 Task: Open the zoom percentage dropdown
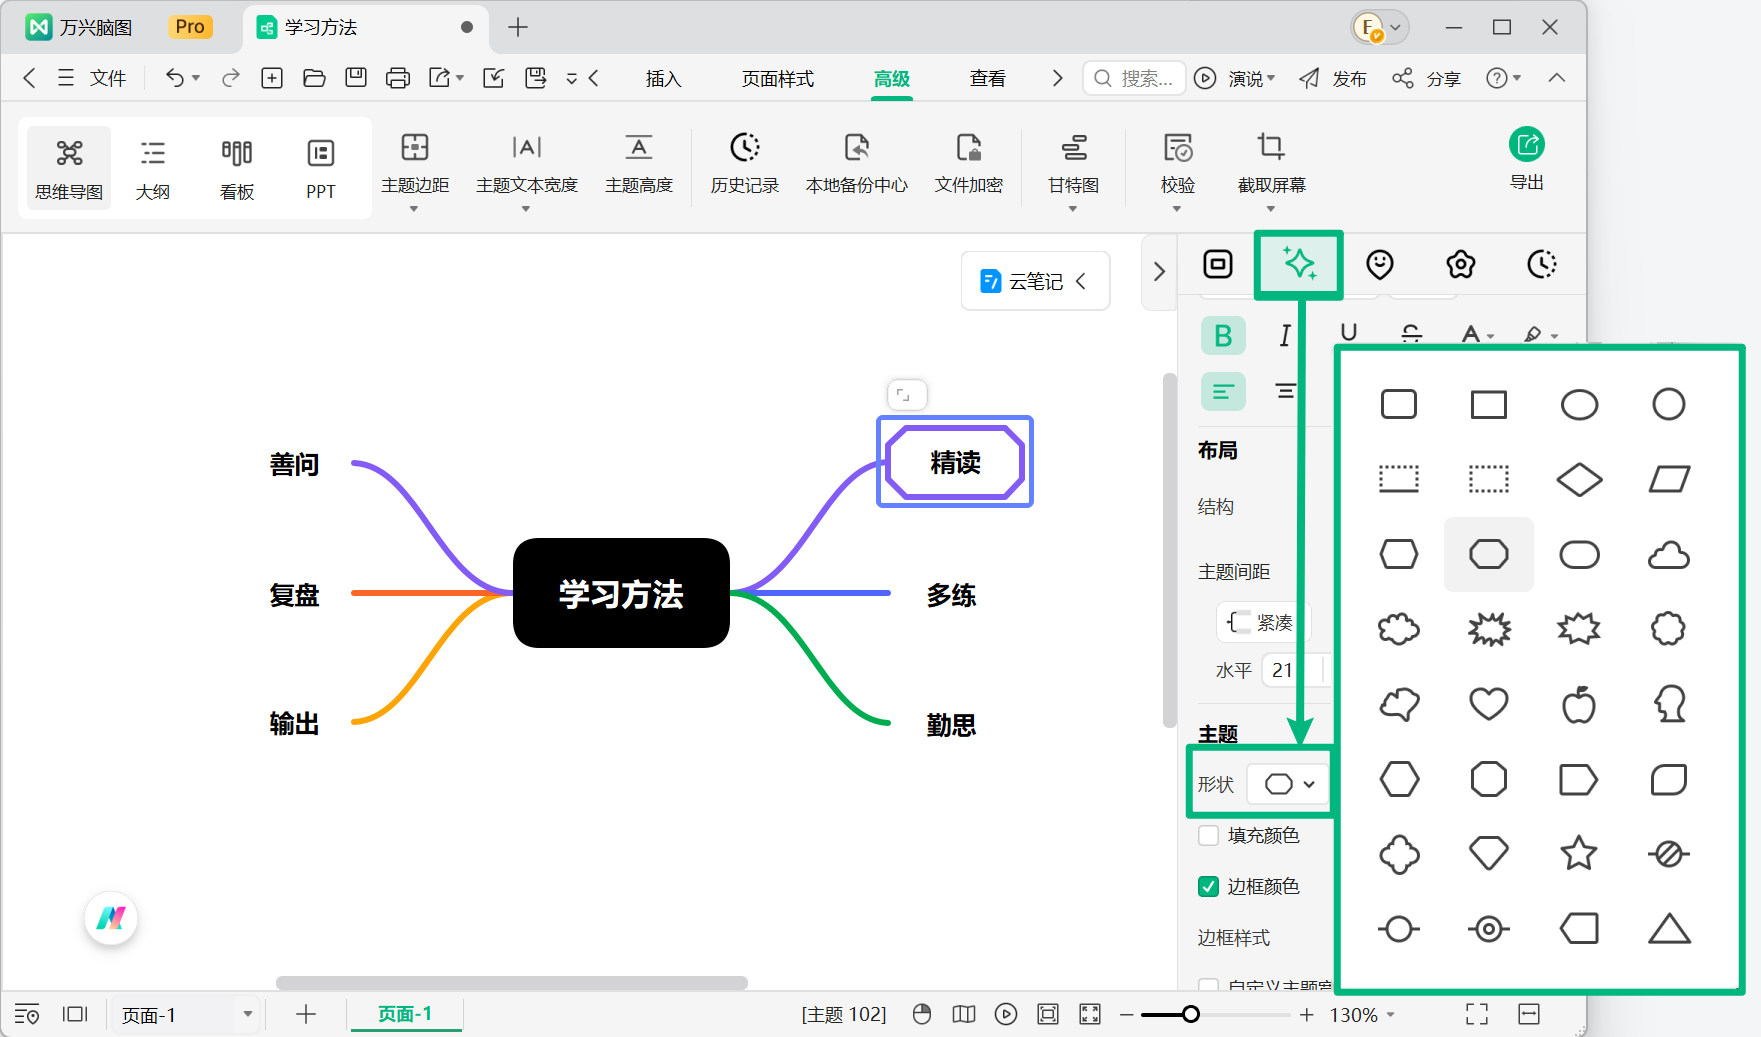click(1391, 1015)
